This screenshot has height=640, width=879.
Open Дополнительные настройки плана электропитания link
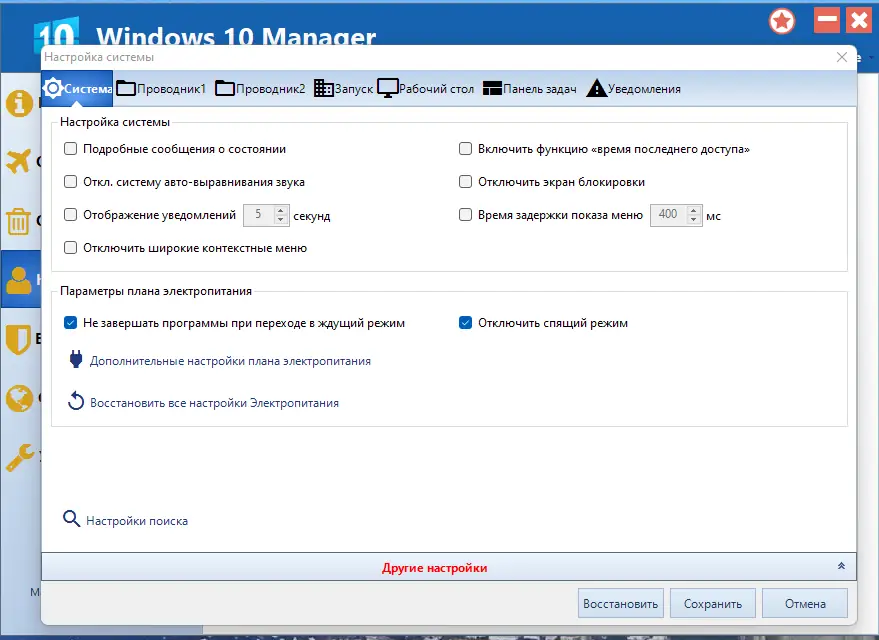pyautogui.click(x=230, y=361)
